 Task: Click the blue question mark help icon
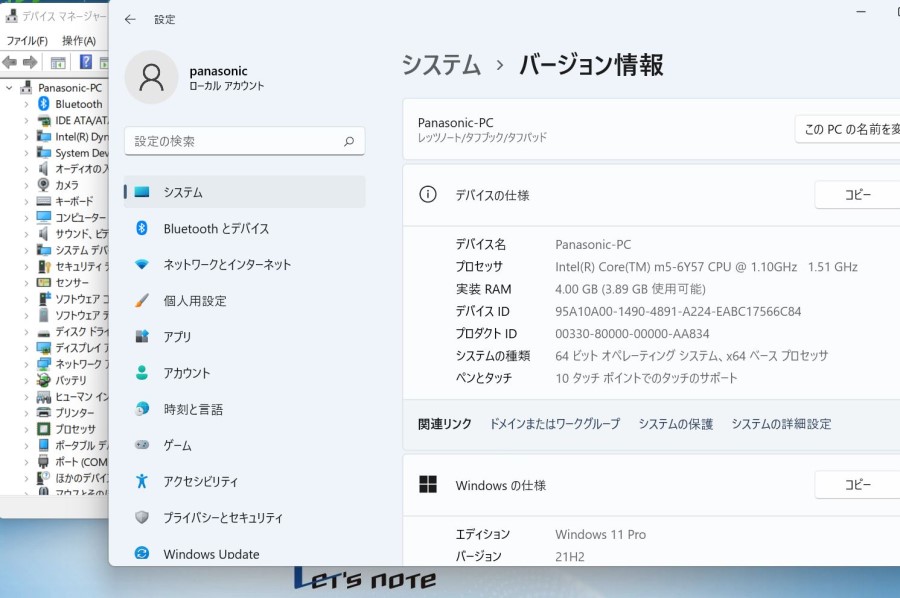click(86, 61)
